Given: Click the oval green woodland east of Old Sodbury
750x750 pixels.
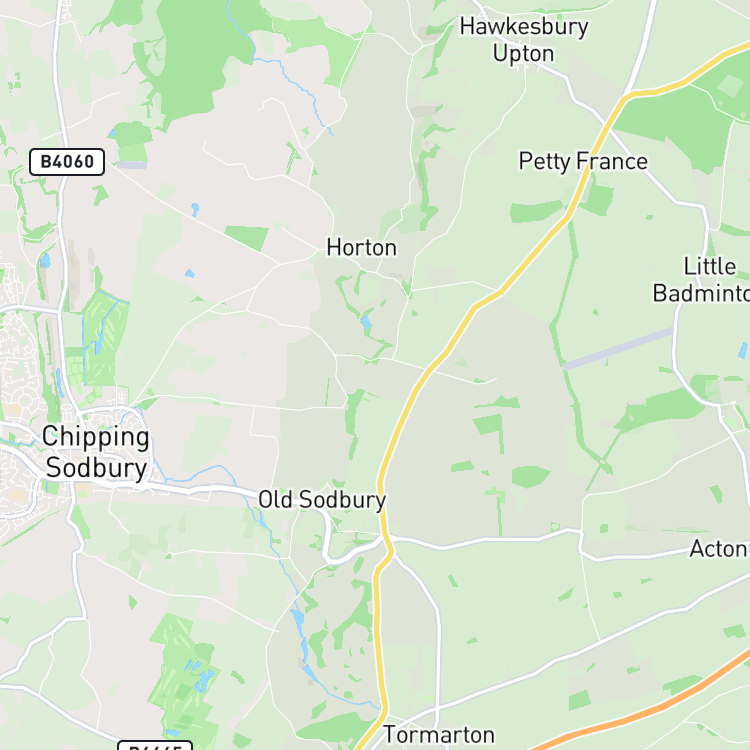Looking at the screenshot, I should click(530, 476).
